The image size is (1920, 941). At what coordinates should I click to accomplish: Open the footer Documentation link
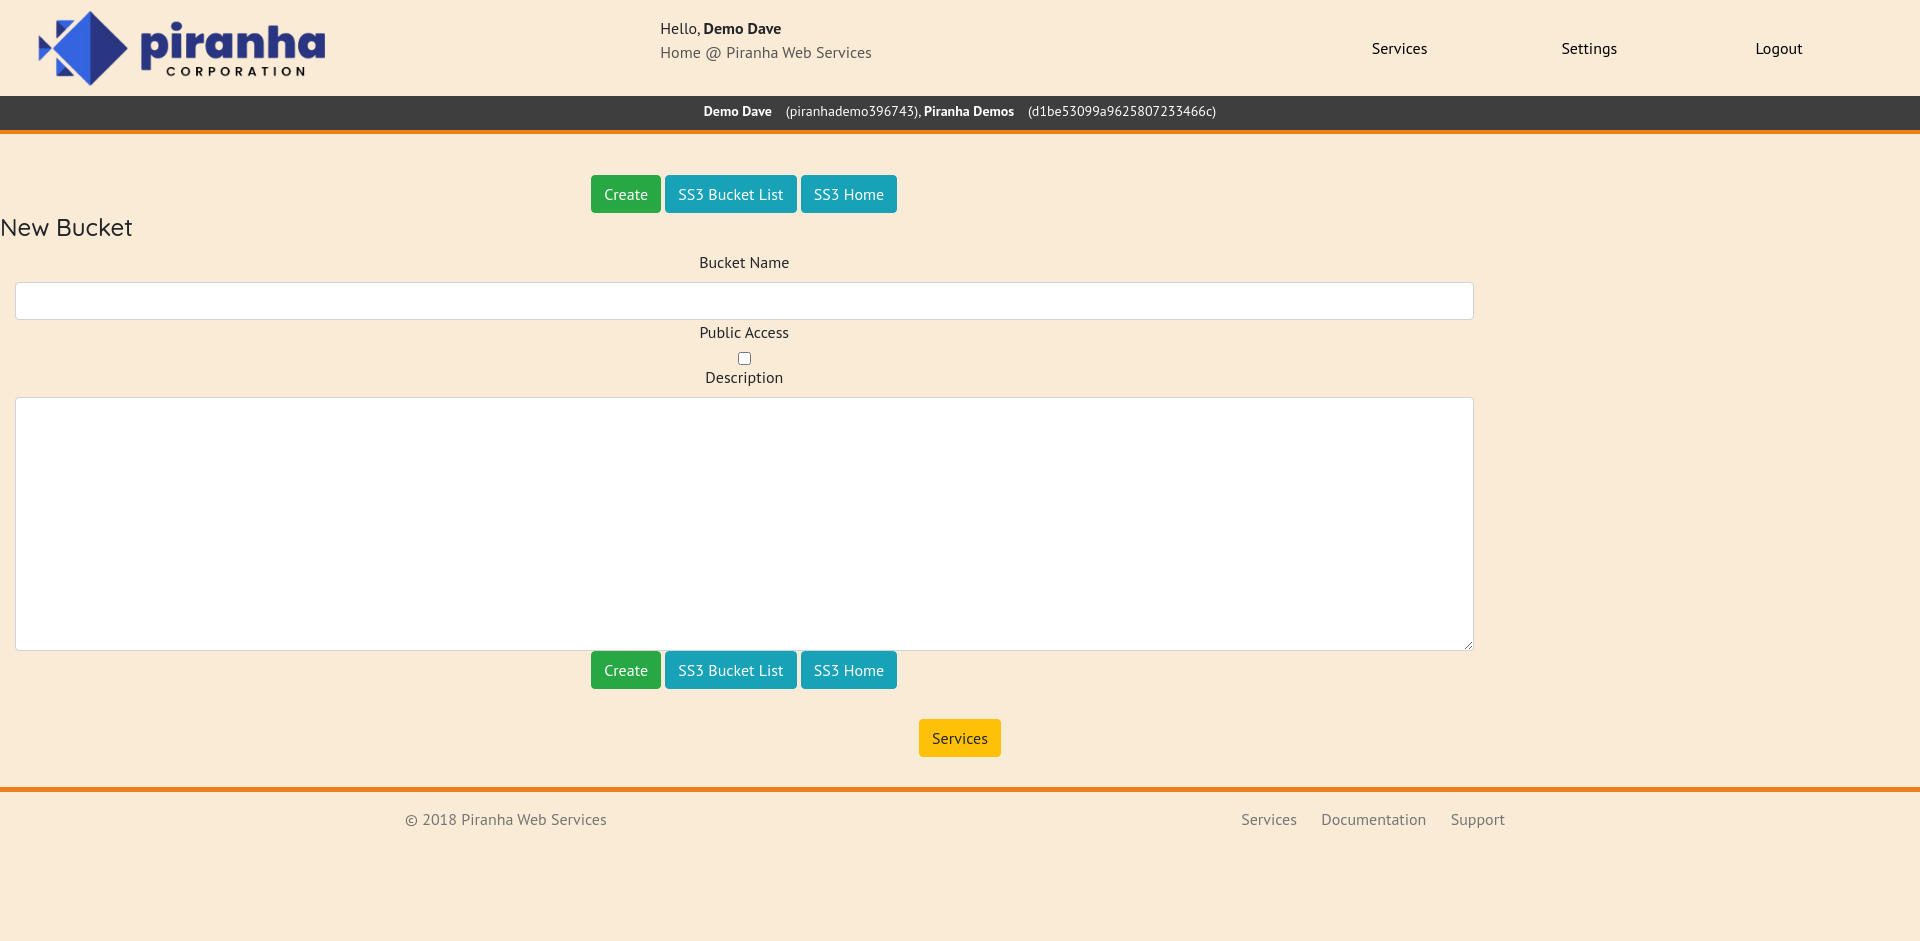pos(1373,819)
